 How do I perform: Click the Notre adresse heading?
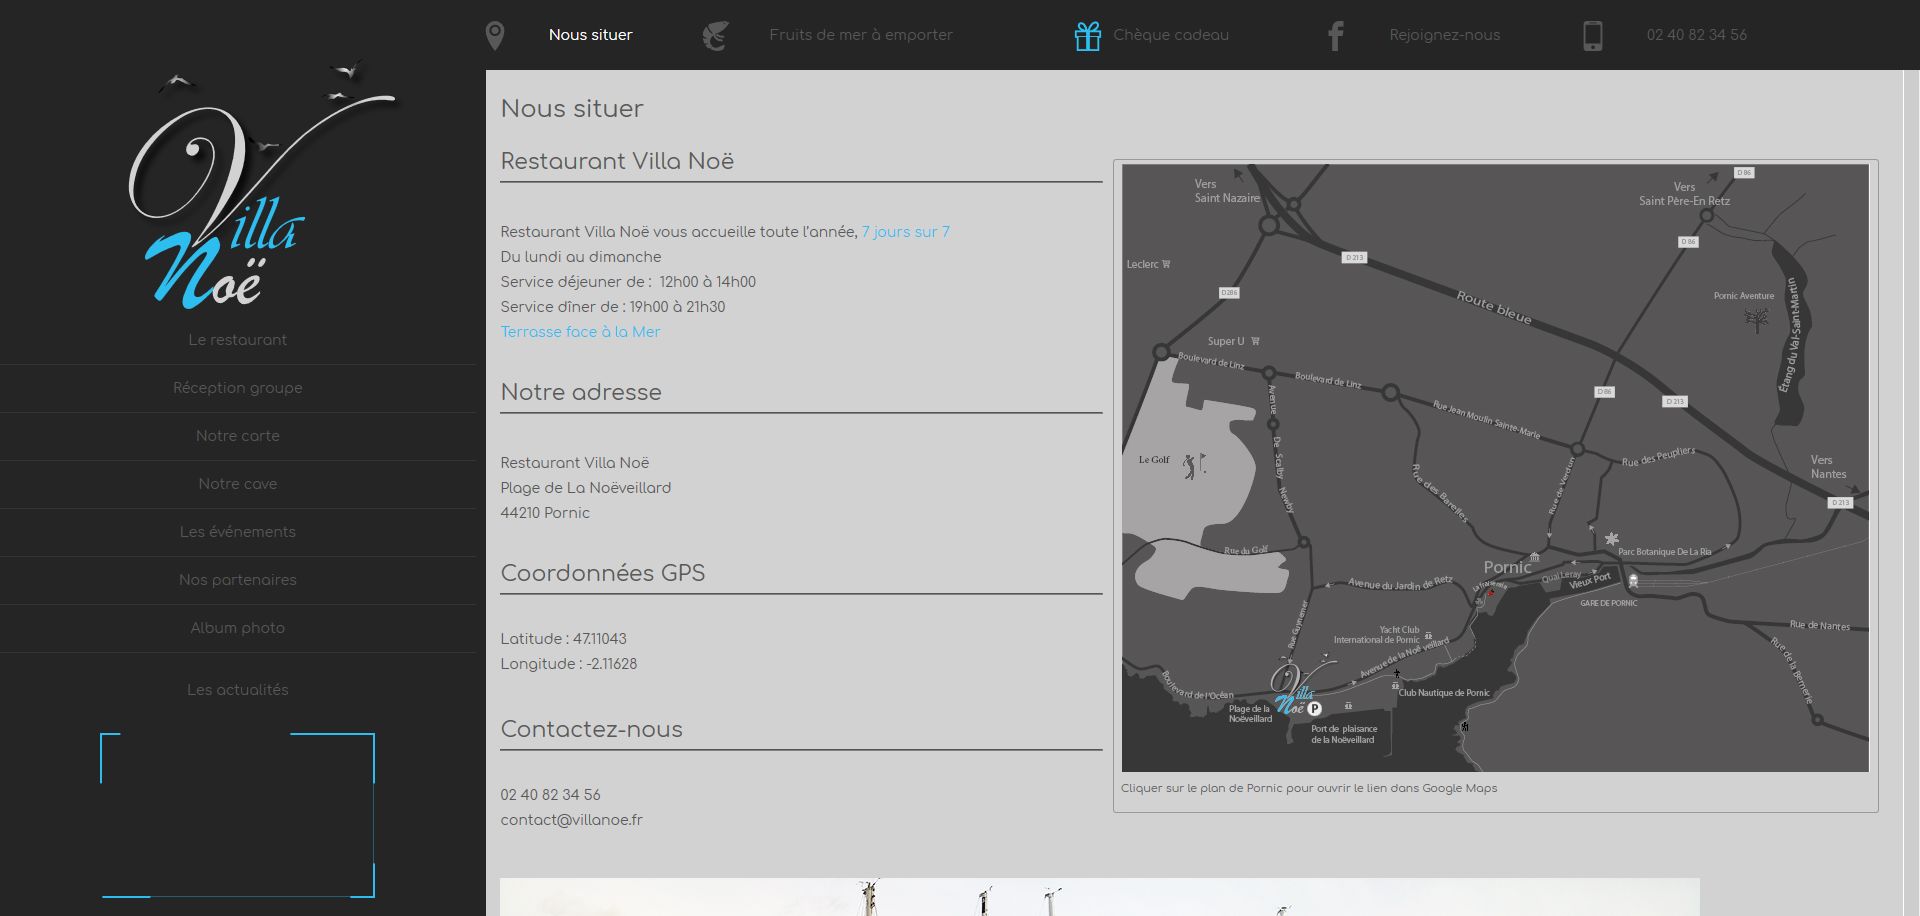click(581, 392)
